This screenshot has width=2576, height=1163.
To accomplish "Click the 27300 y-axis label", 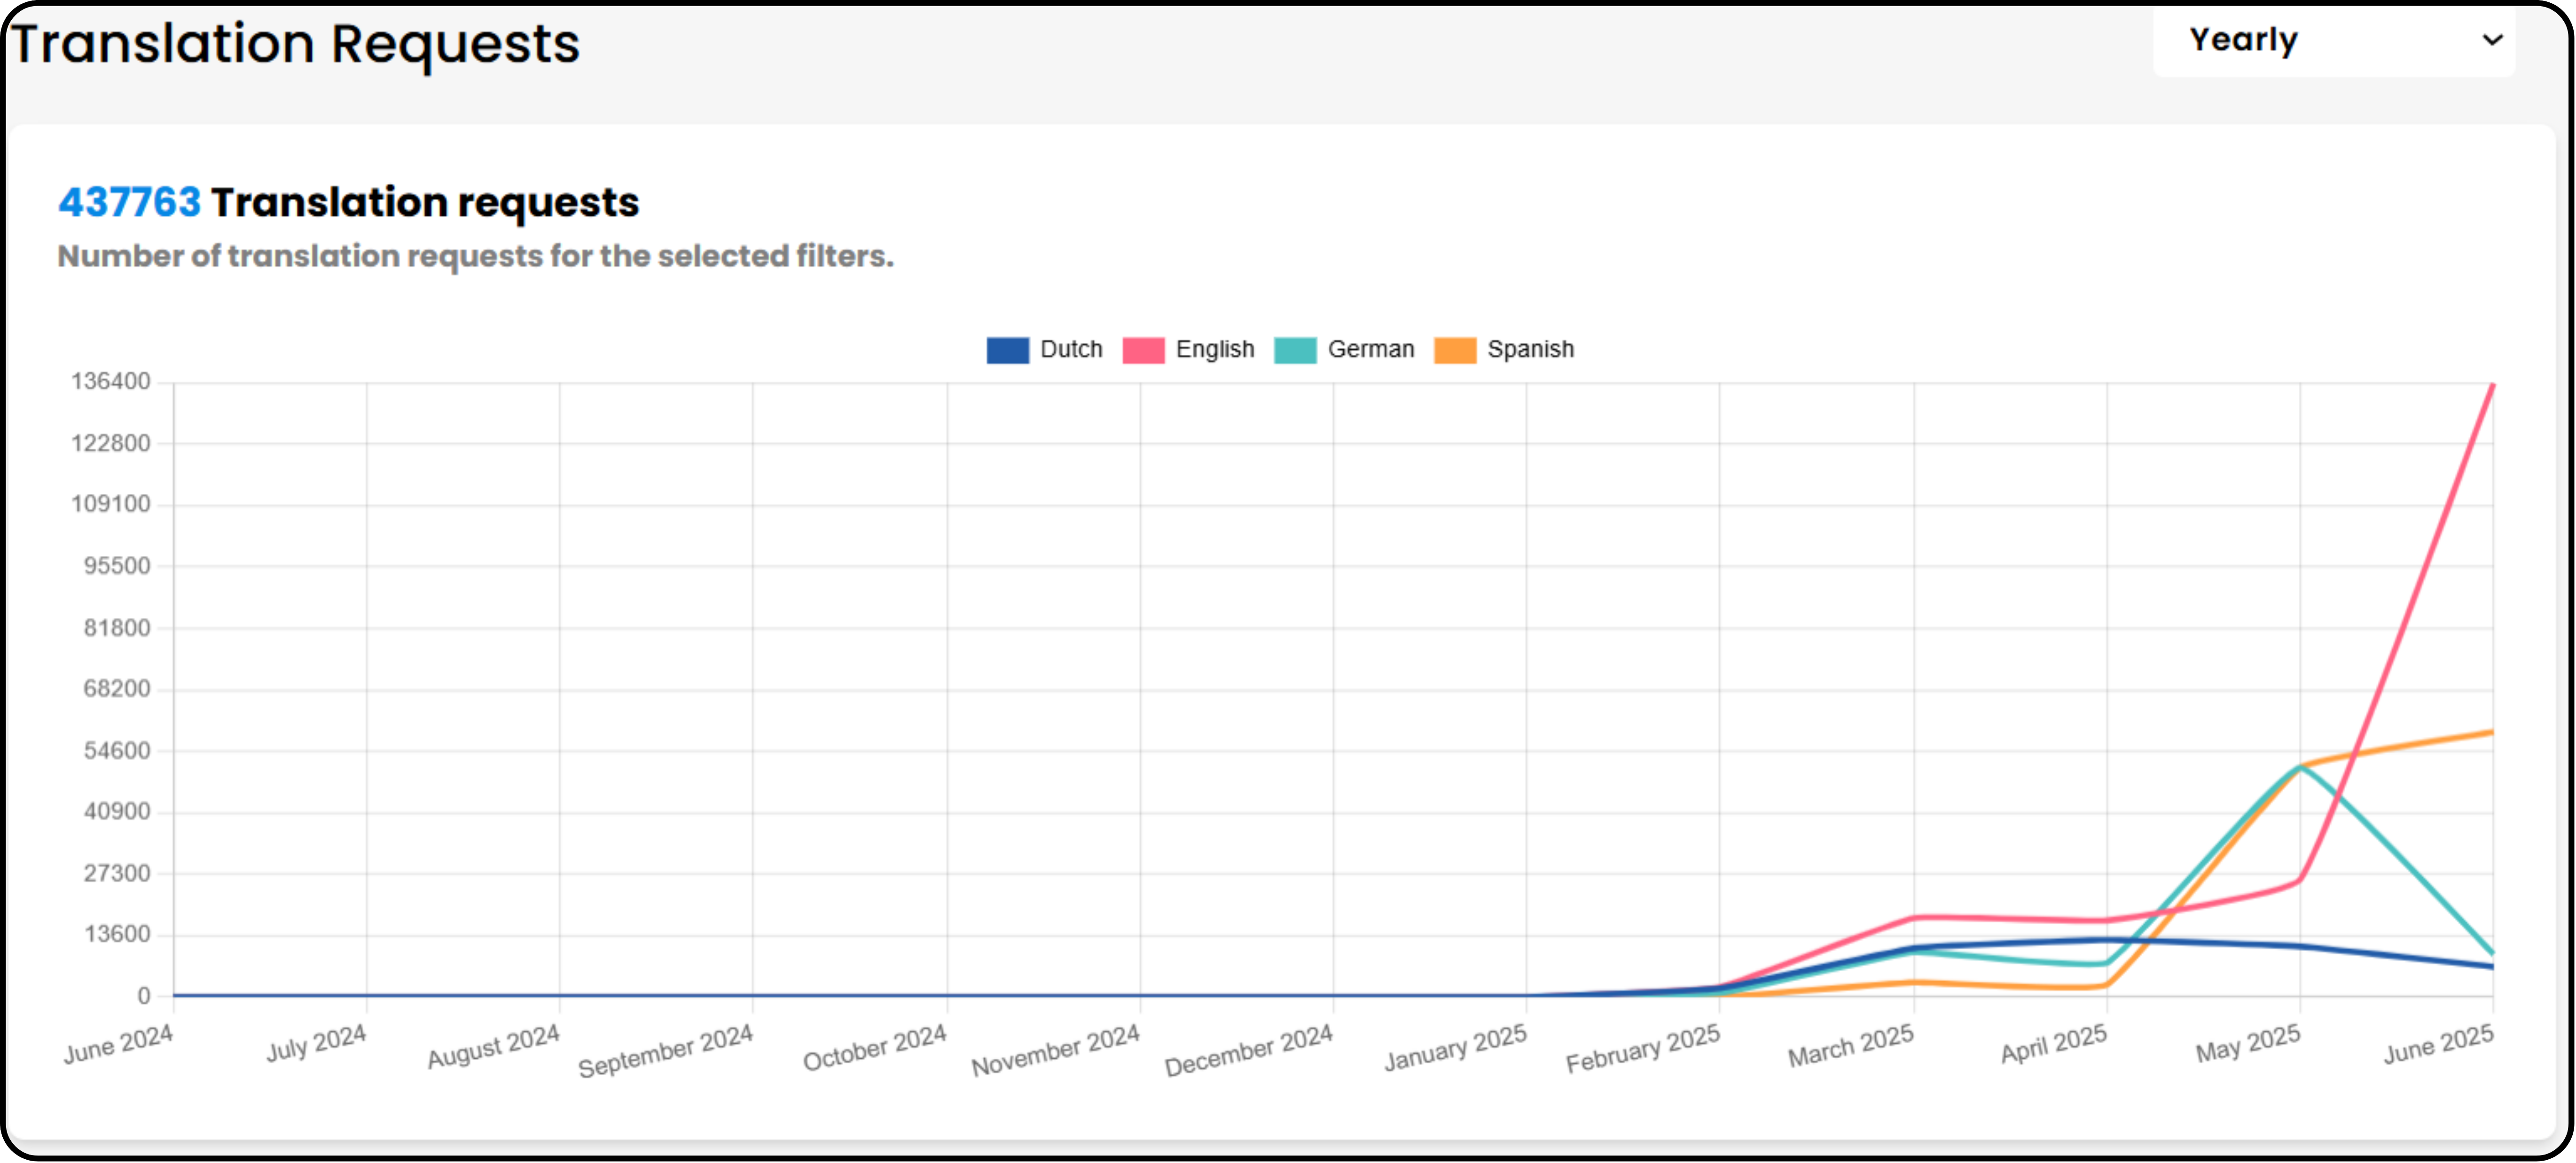I will [116, 874].
